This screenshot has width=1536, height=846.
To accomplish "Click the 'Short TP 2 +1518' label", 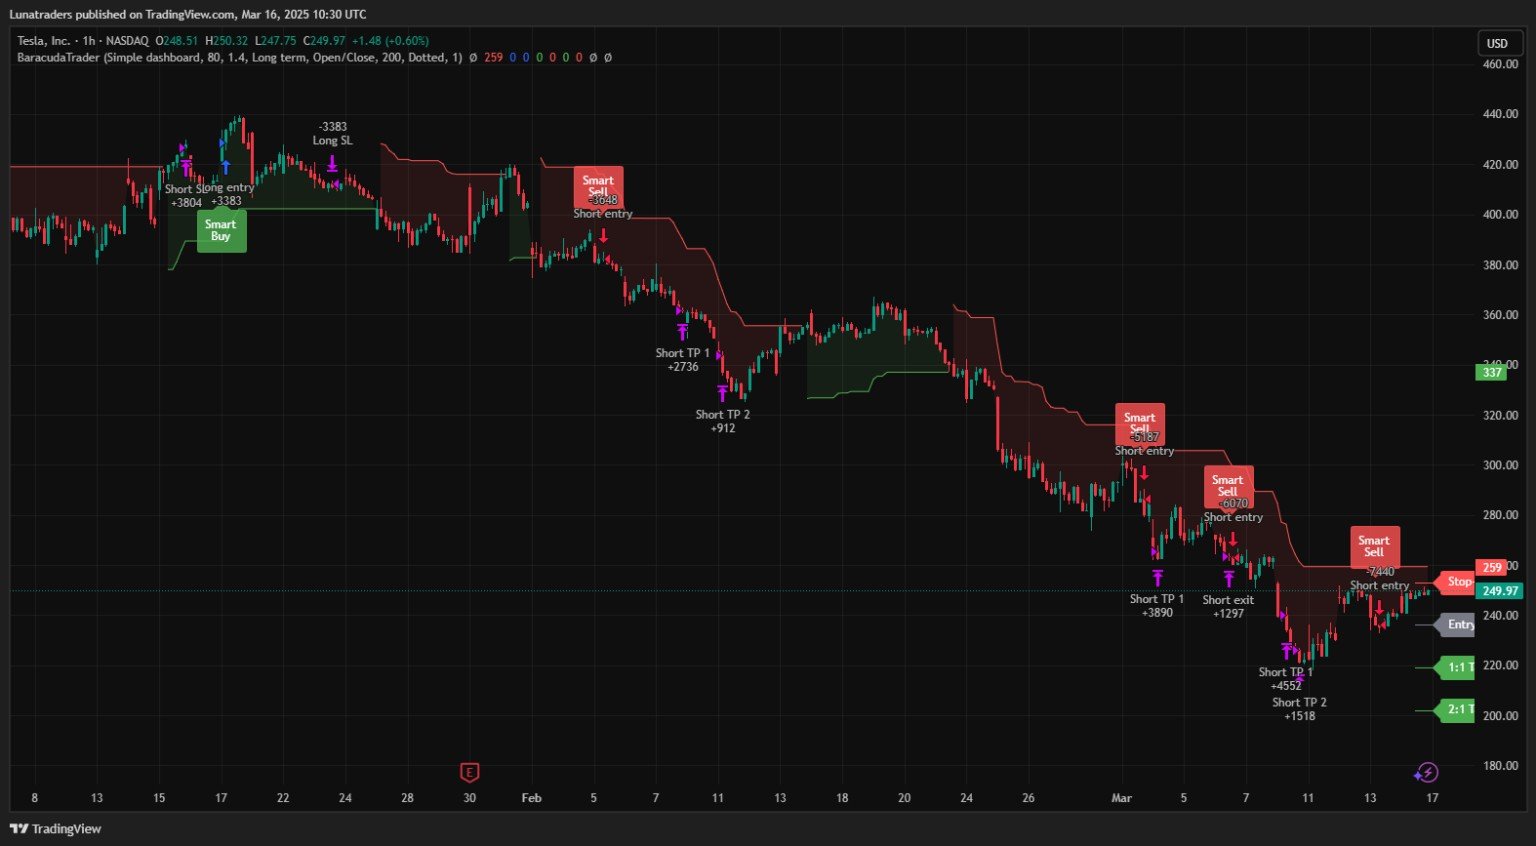I will point(1300,709).
